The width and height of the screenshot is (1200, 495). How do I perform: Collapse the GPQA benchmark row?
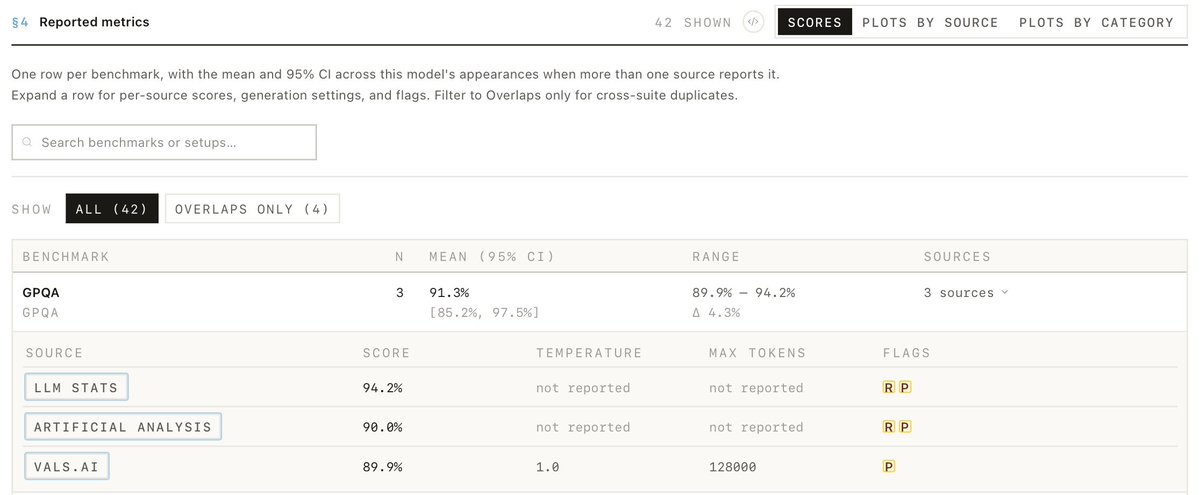coord(600,302)
